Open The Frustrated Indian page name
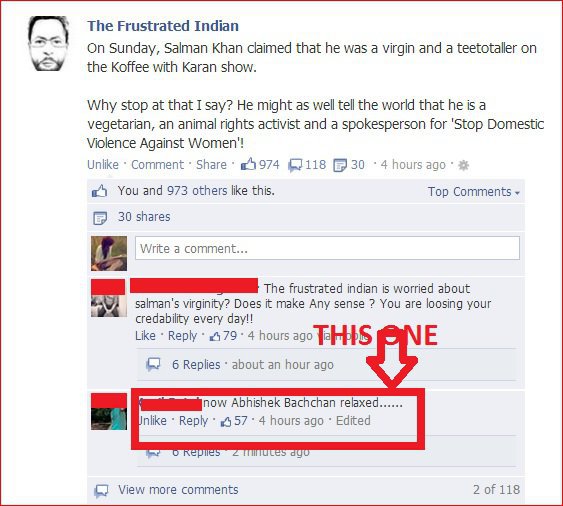 click(163, 26)
